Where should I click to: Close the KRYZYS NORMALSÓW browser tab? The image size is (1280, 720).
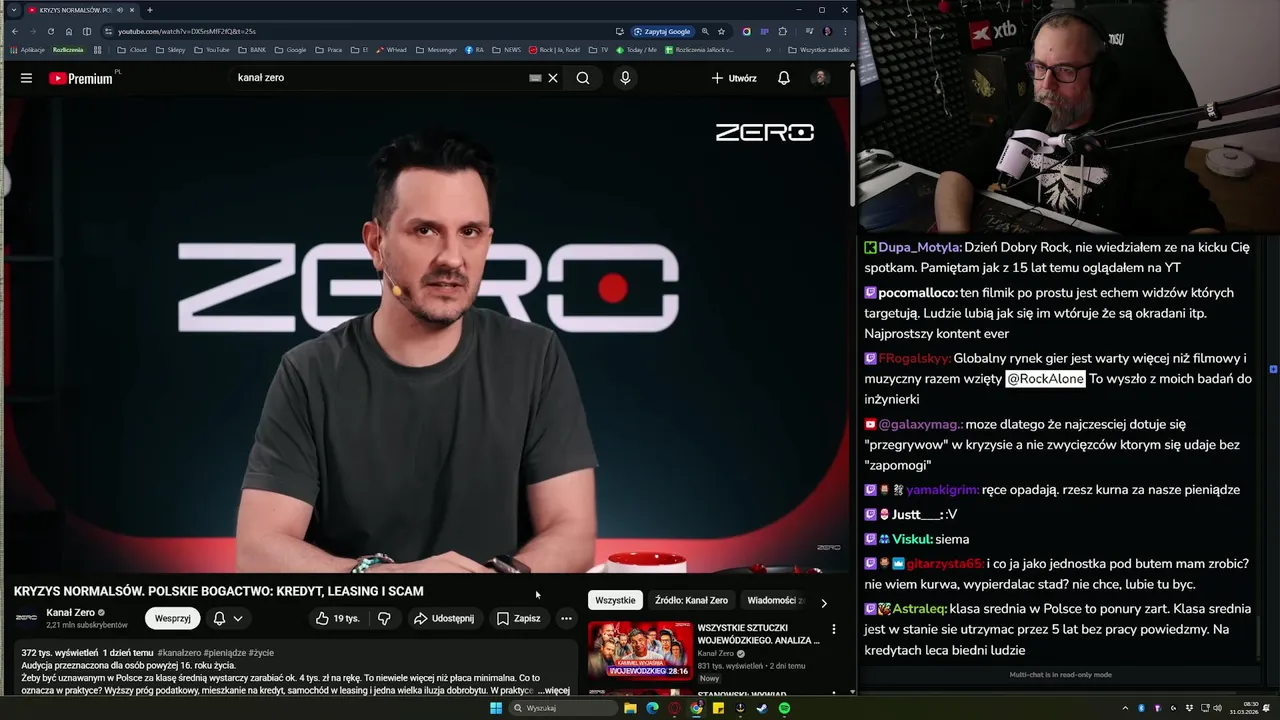coord(131,10)
